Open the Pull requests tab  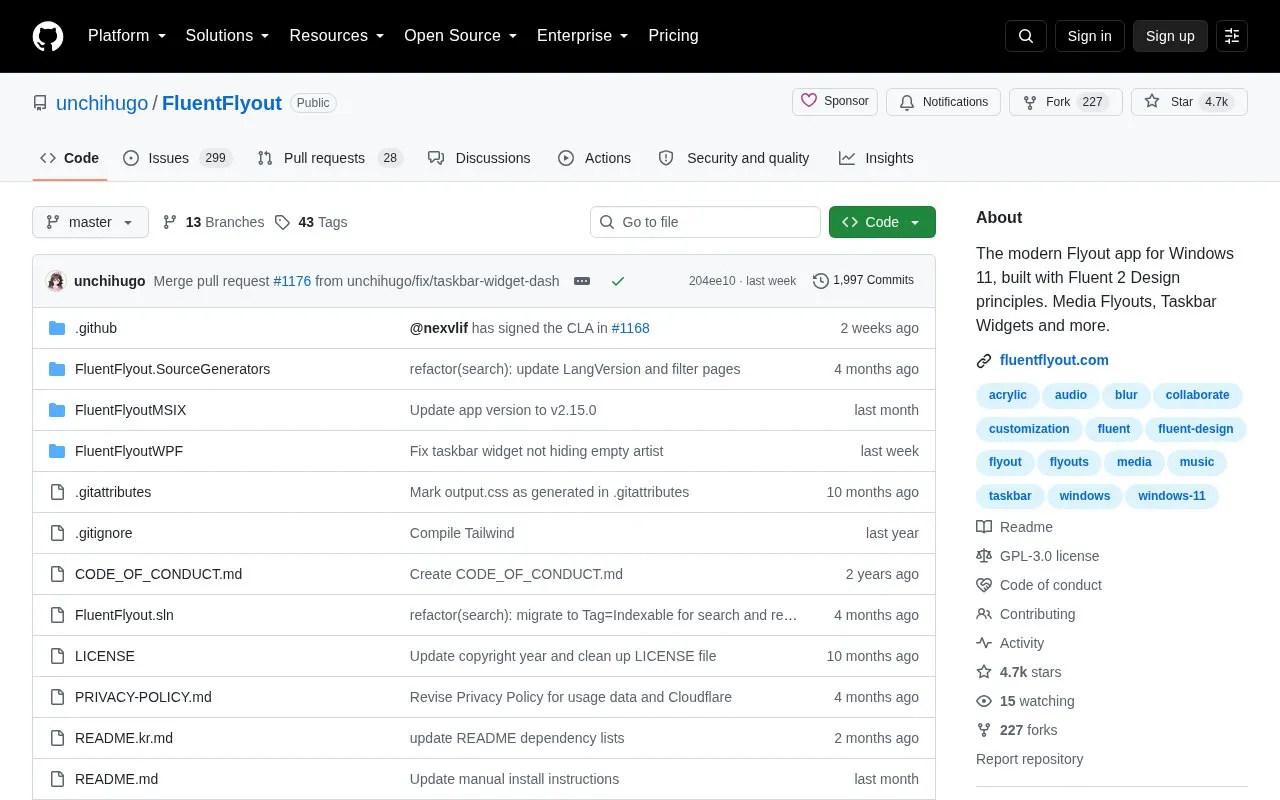pos(330,158)
